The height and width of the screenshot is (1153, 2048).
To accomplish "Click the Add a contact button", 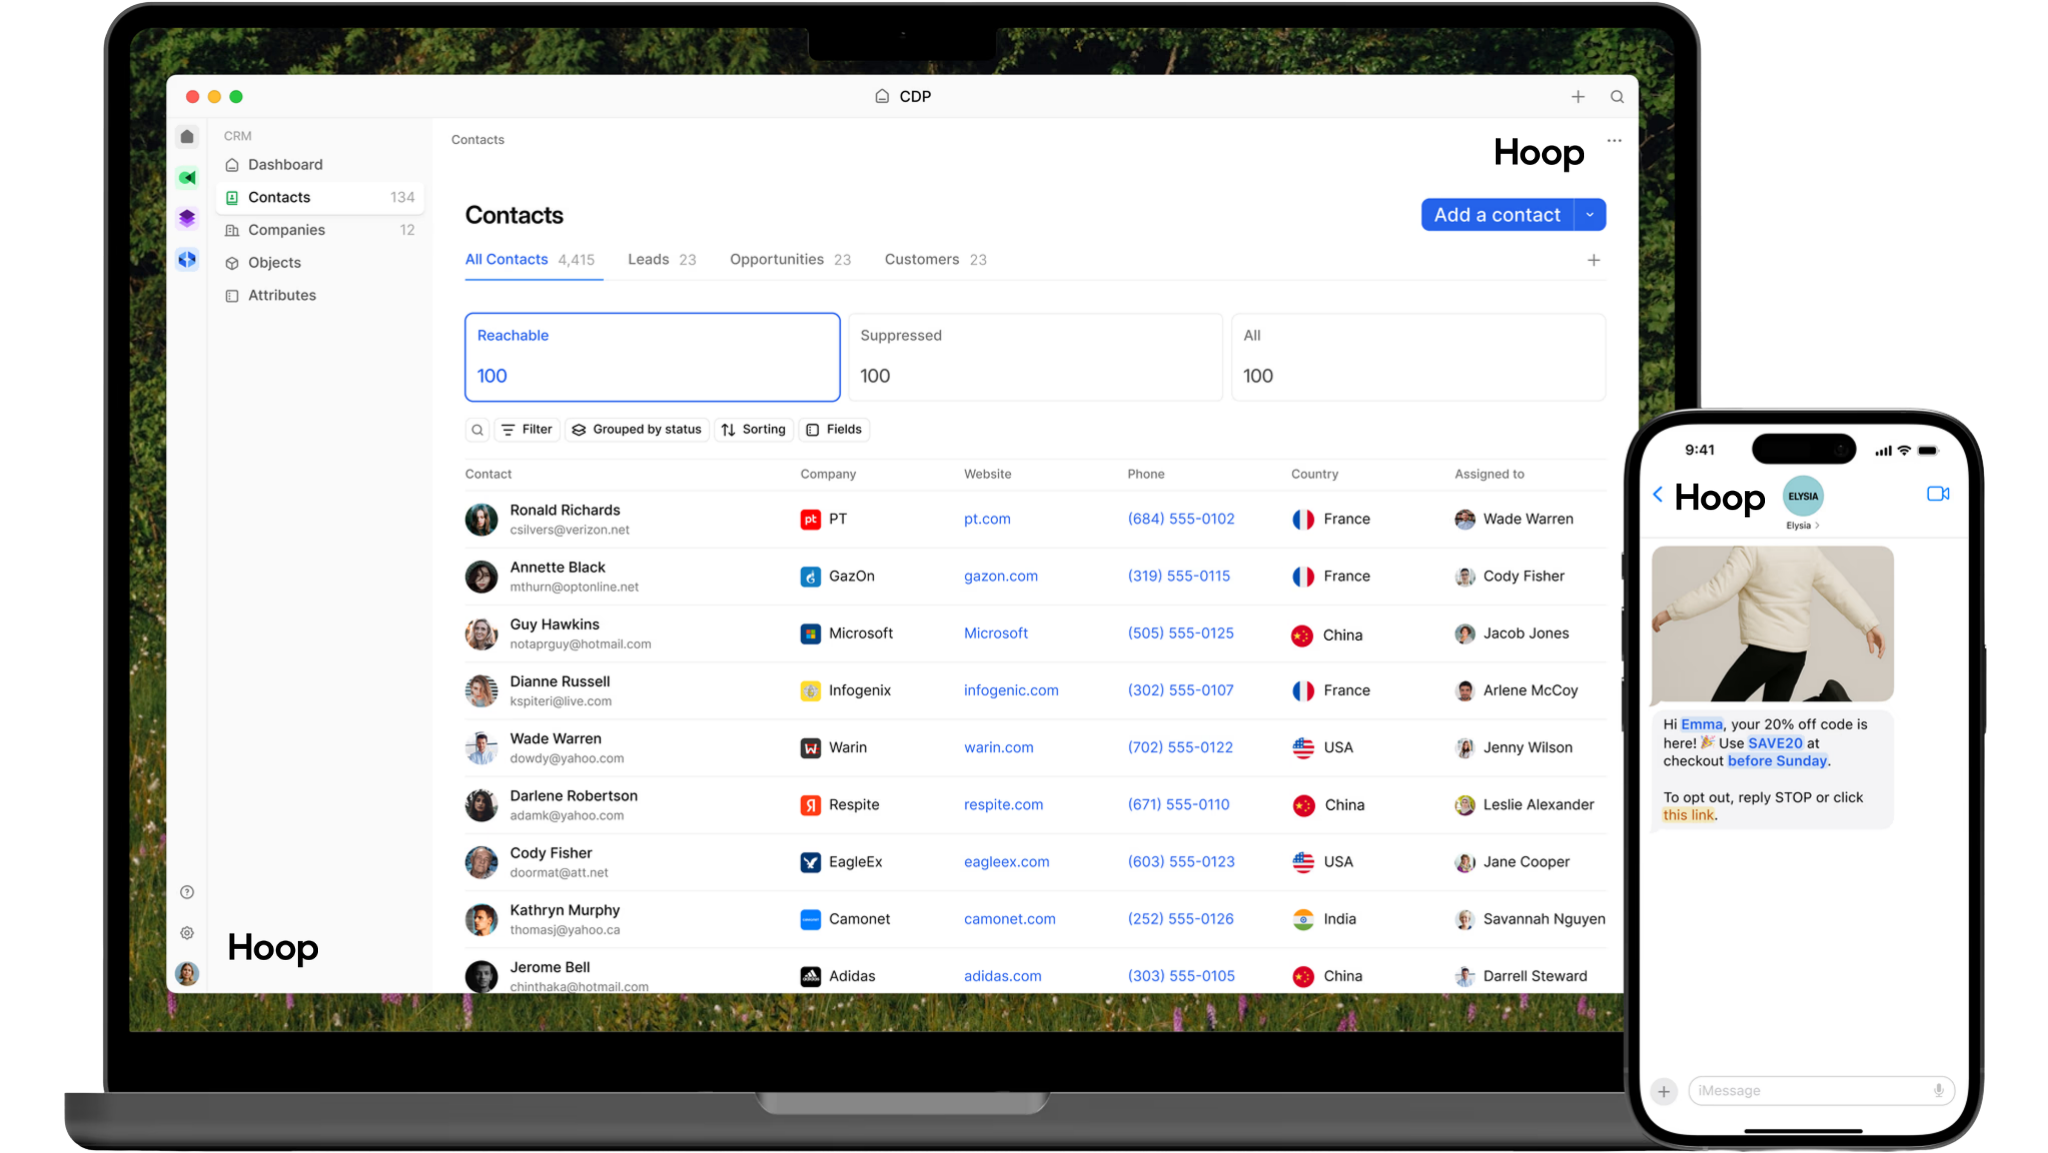I will 1496,215.
